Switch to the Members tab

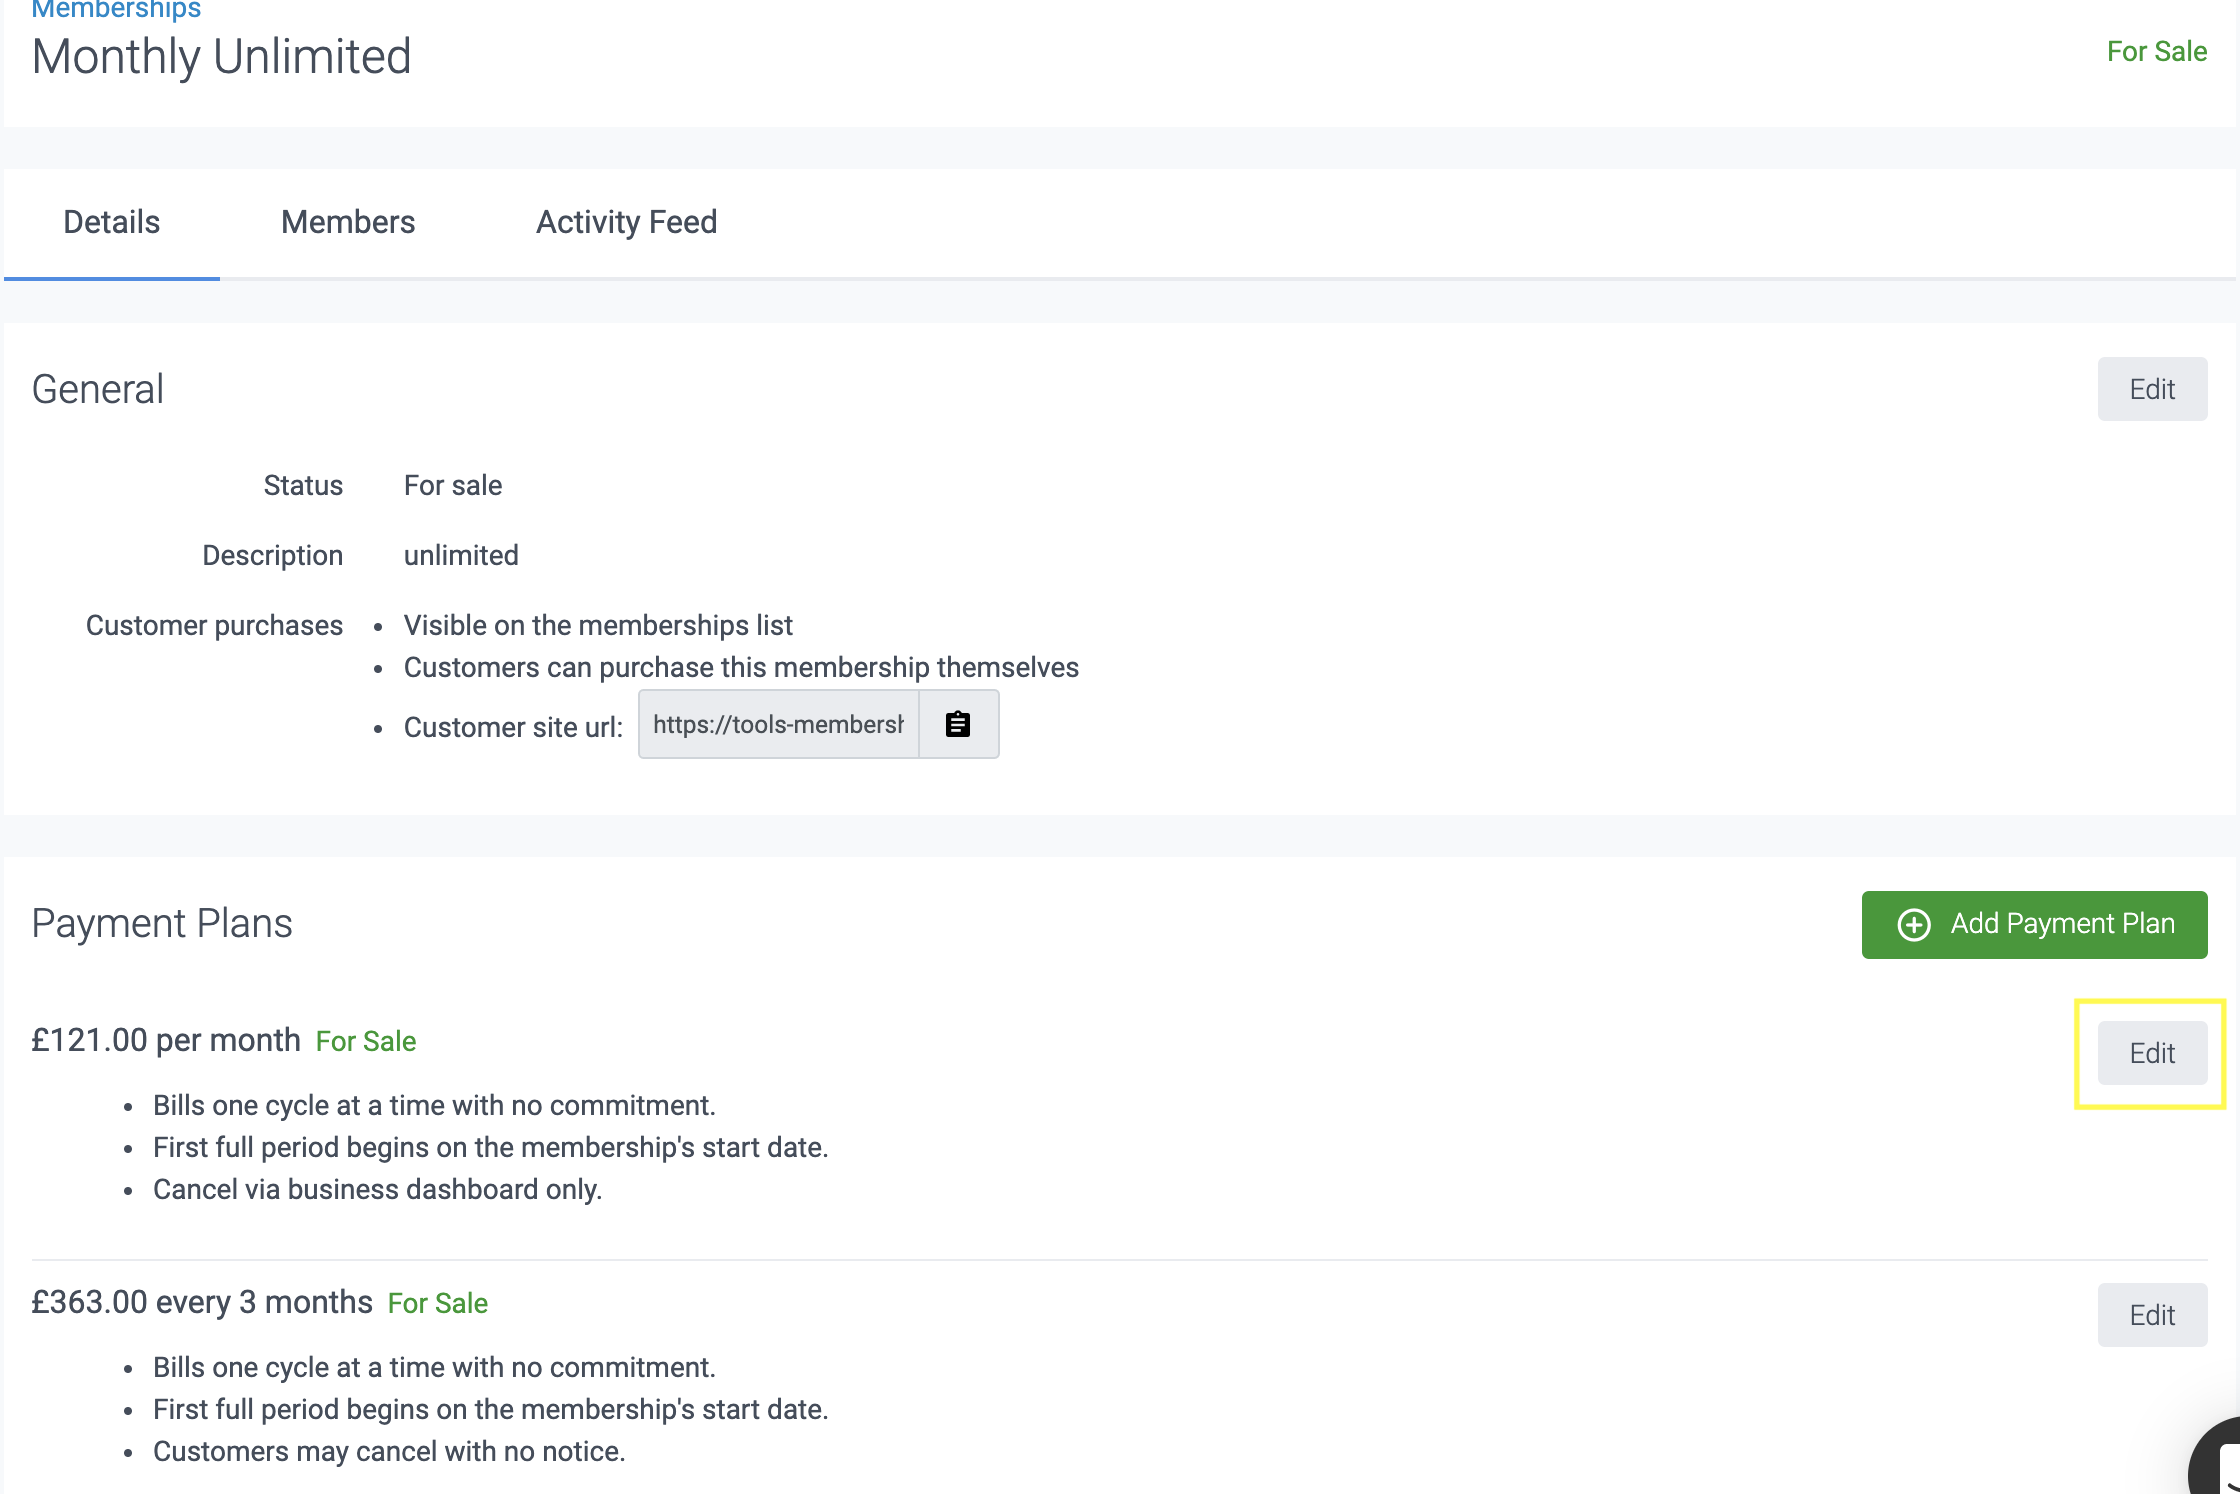347,222
